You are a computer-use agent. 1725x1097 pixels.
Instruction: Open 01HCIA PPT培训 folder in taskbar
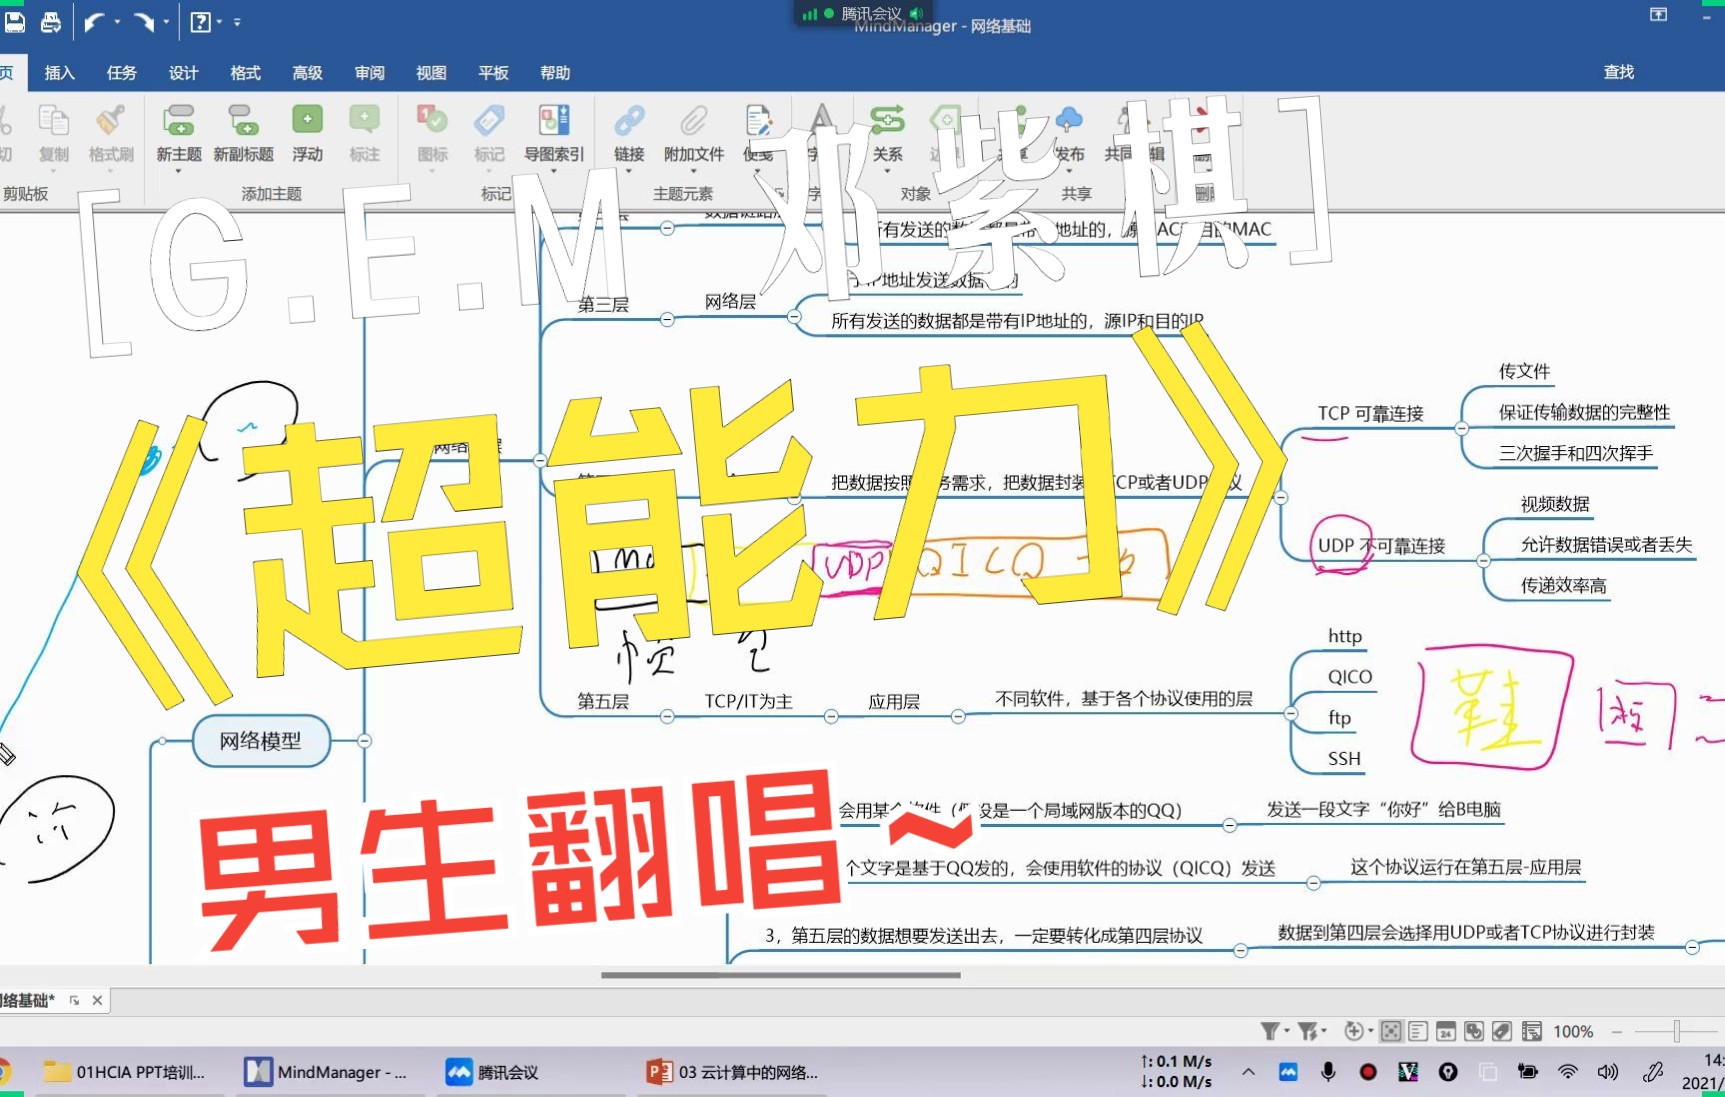124,1072
